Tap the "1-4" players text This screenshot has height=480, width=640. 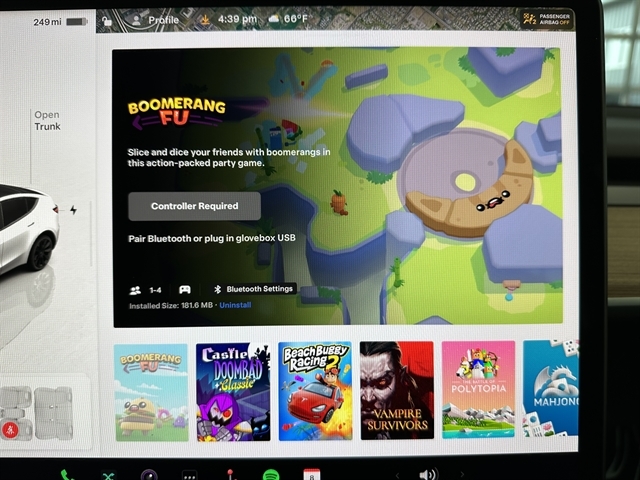pyautogui.click(x=155, y=290)
